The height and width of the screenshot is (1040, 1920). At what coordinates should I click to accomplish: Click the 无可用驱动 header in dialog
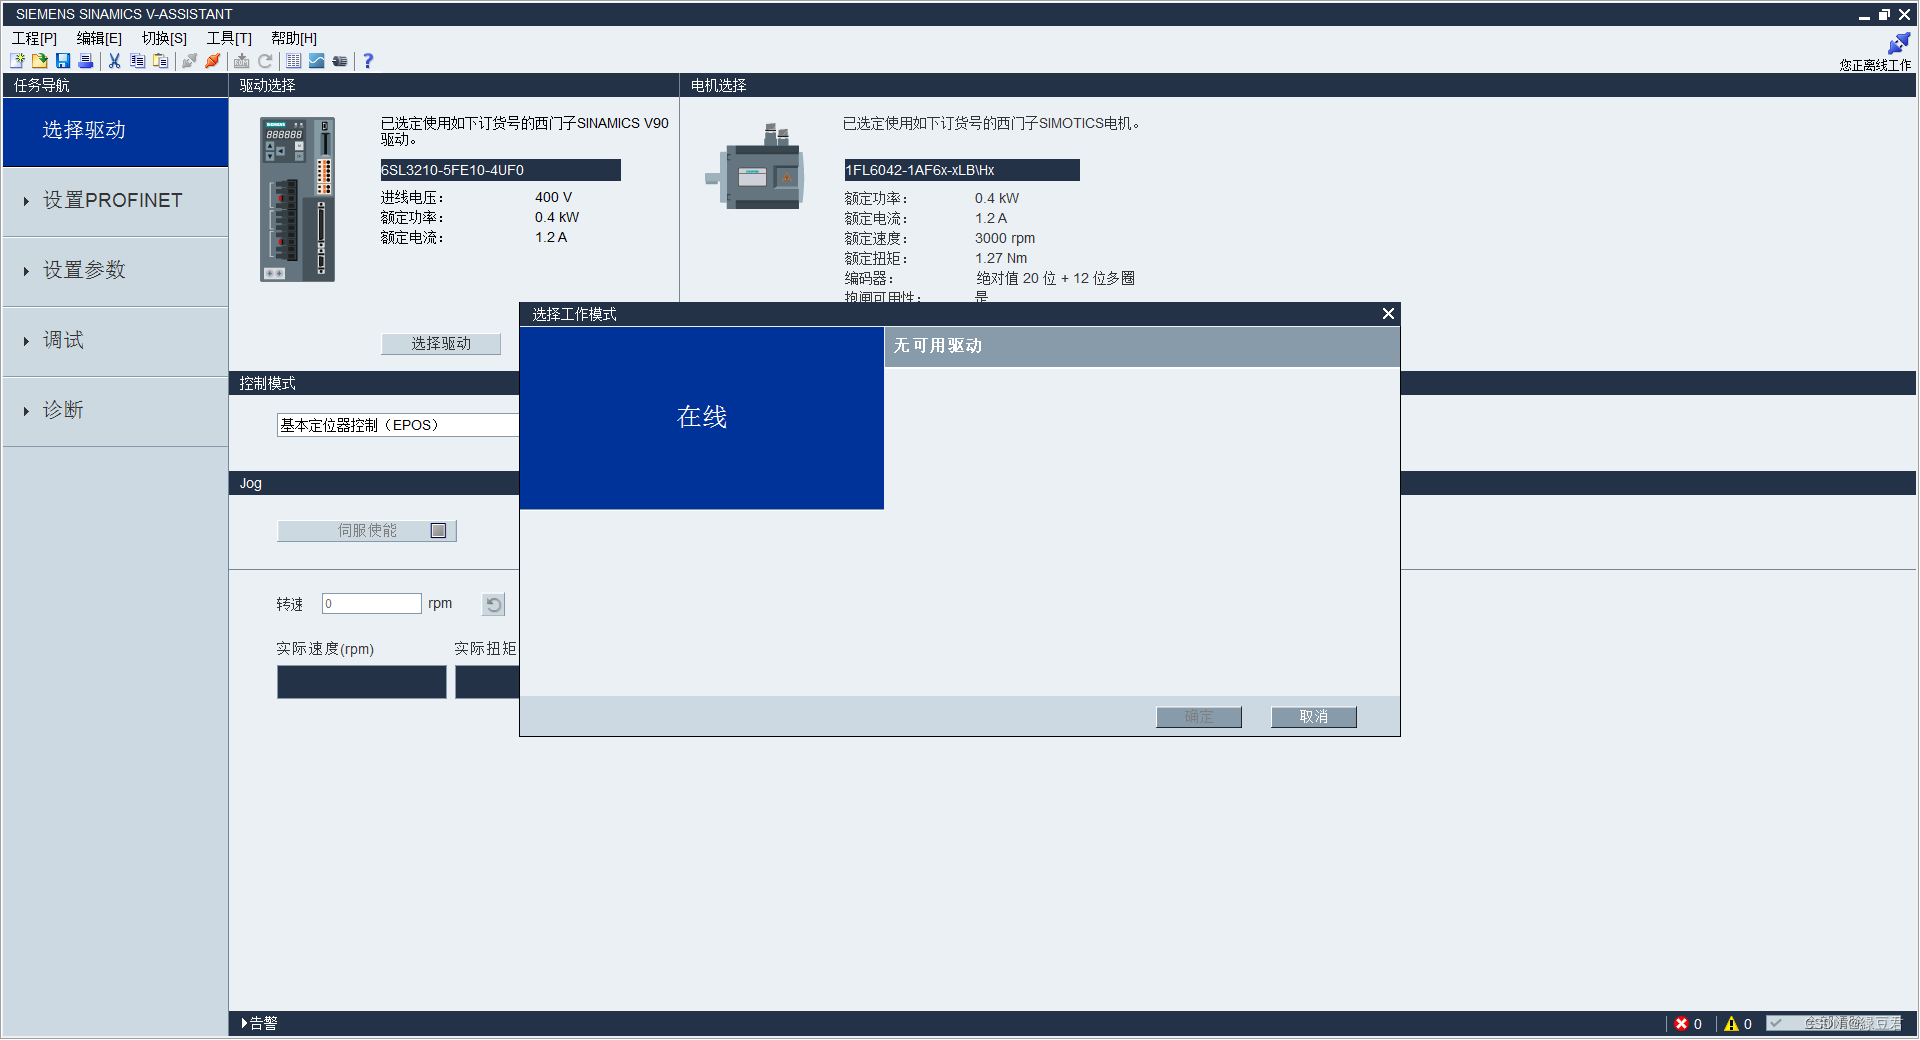click(x=1142, y=346)
